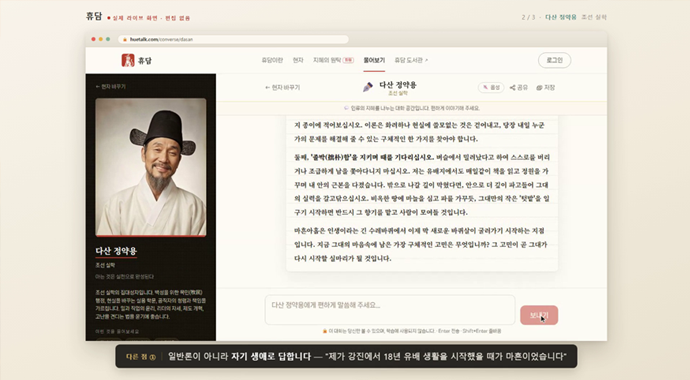Click the 다산 정약용 portrait image
This screenshot has height=380, width=690.
151,167
